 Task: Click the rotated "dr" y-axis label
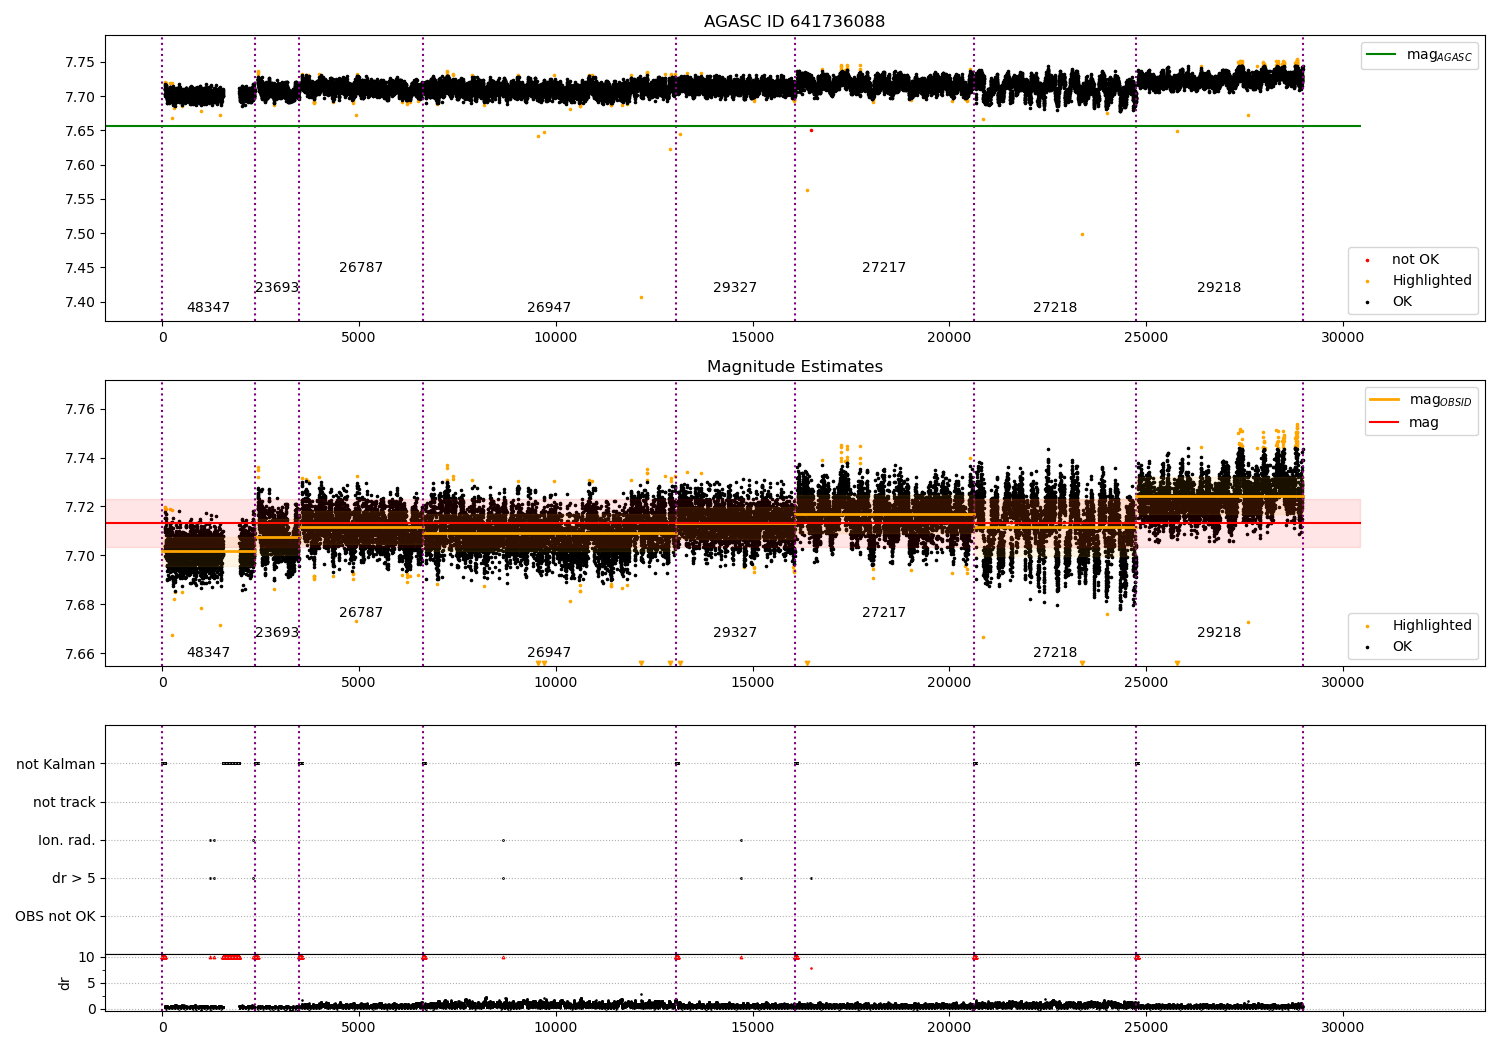tap(65, 983)
